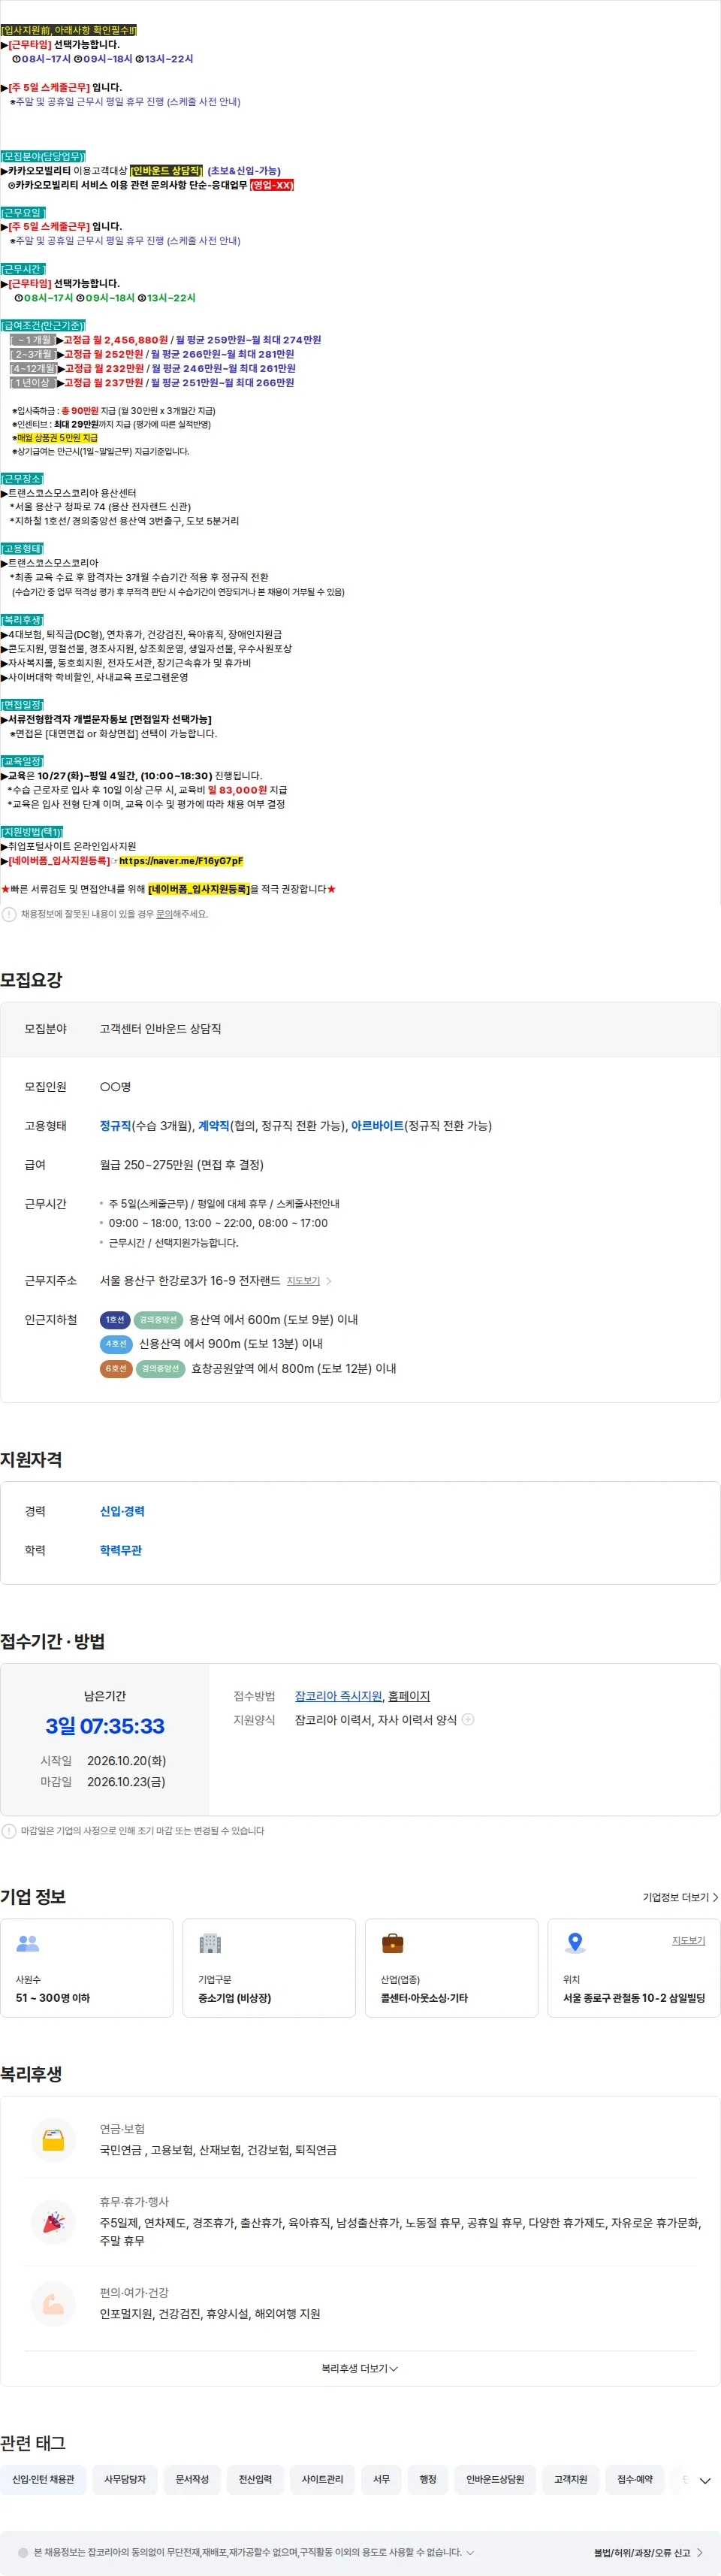Click the 정규직 employment type link

[115, 1126]
